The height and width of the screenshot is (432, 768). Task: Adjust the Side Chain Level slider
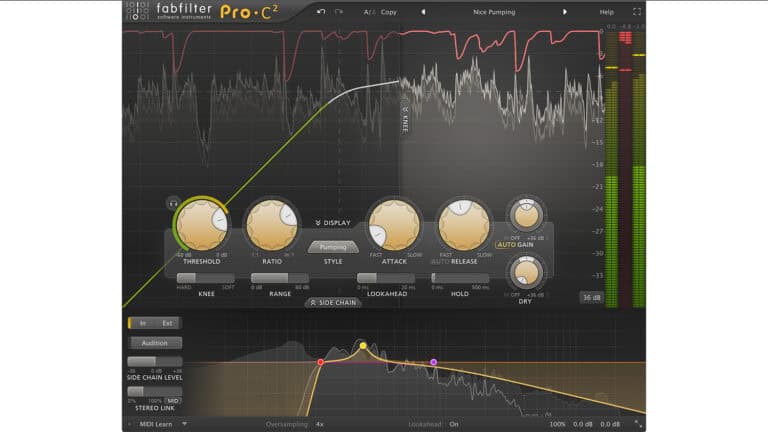point(155,361)
